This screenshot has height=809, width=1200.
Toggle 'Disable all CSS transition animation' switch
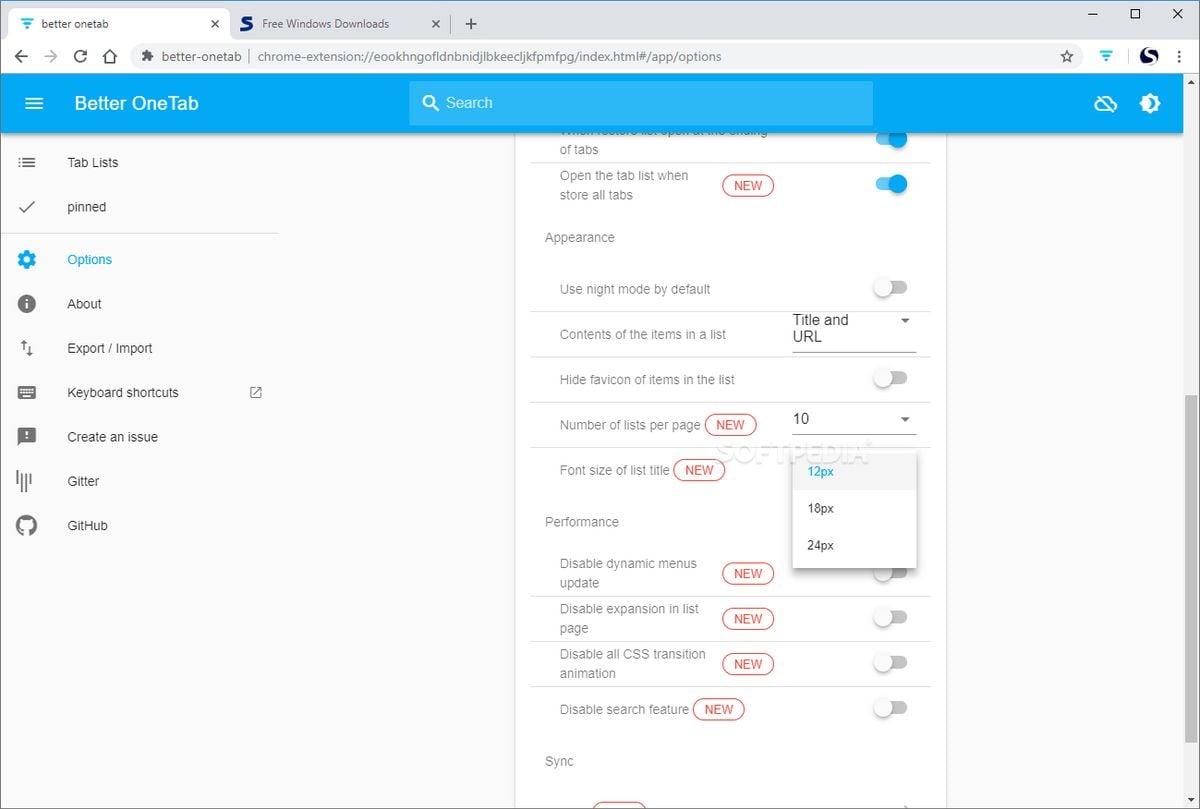point(890,663)
